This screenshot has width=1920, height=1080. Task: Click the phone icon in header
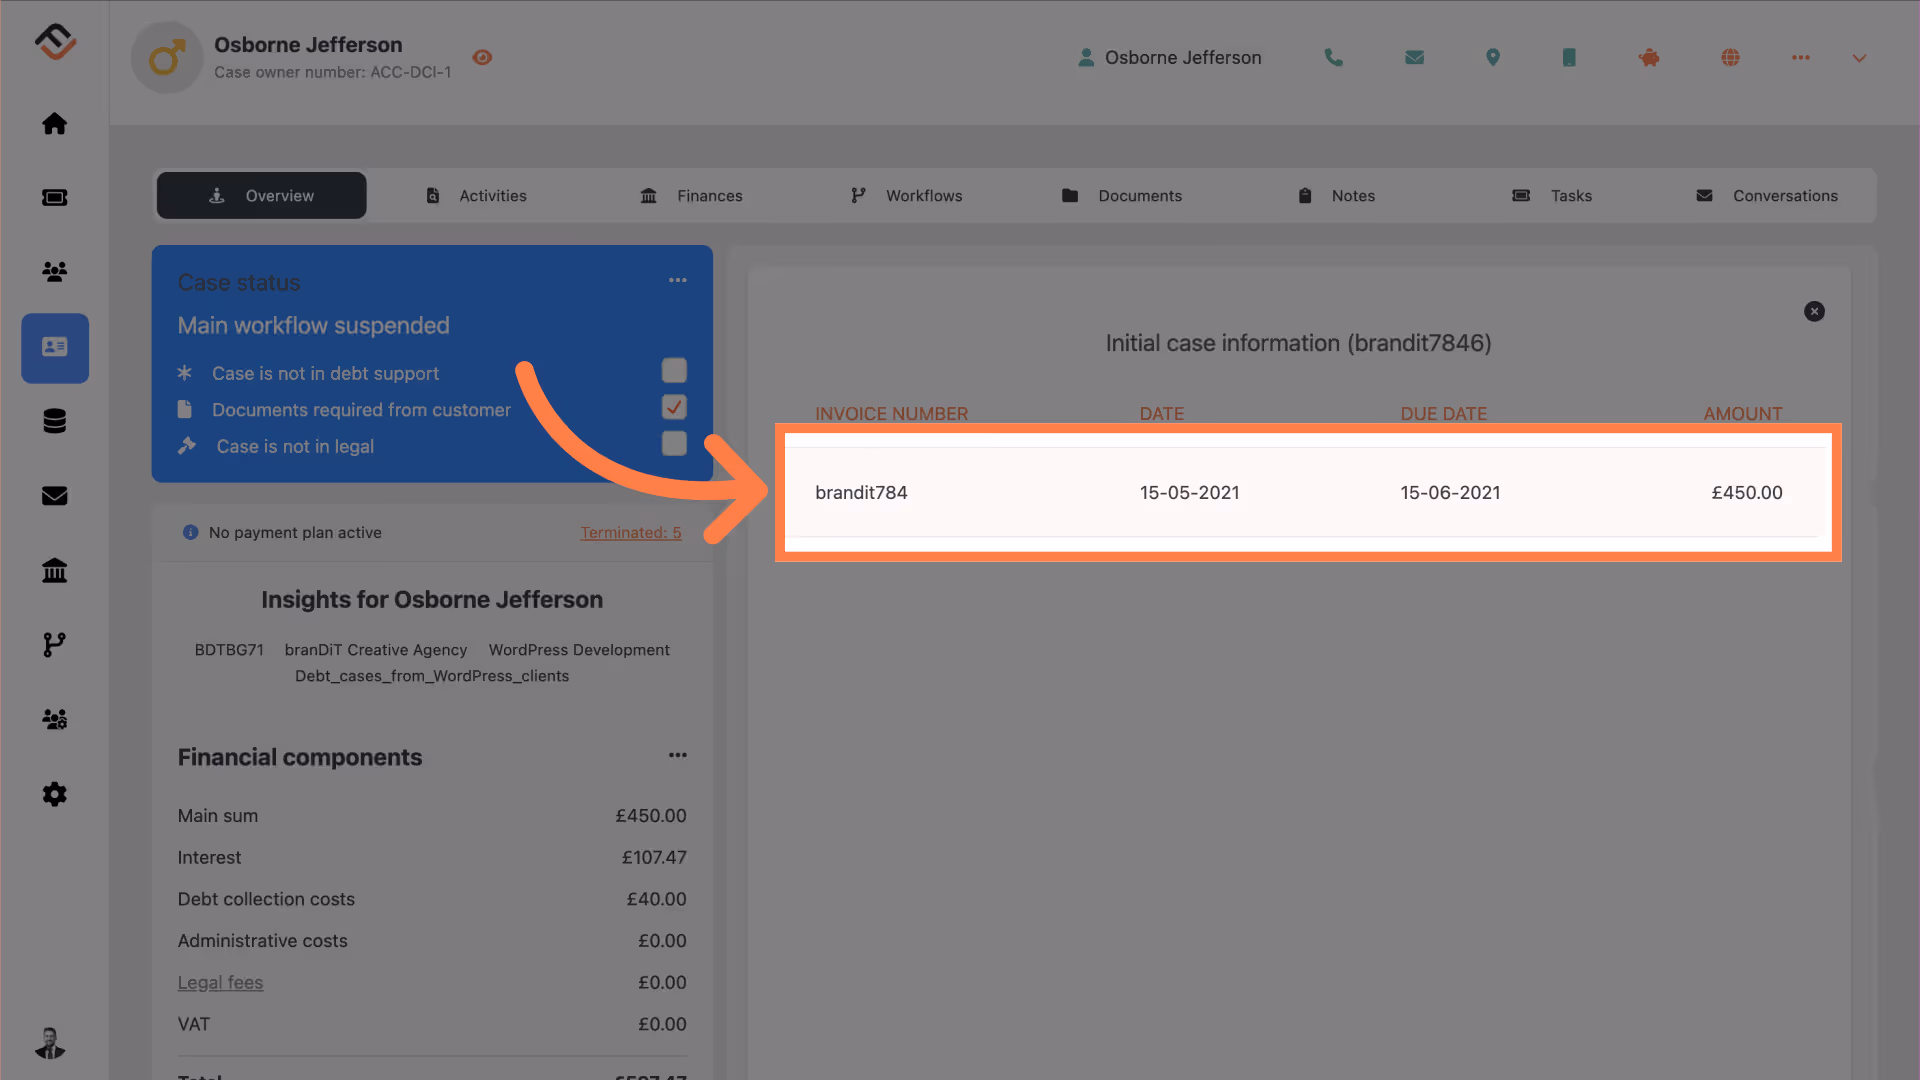[x=1333, y=58]
